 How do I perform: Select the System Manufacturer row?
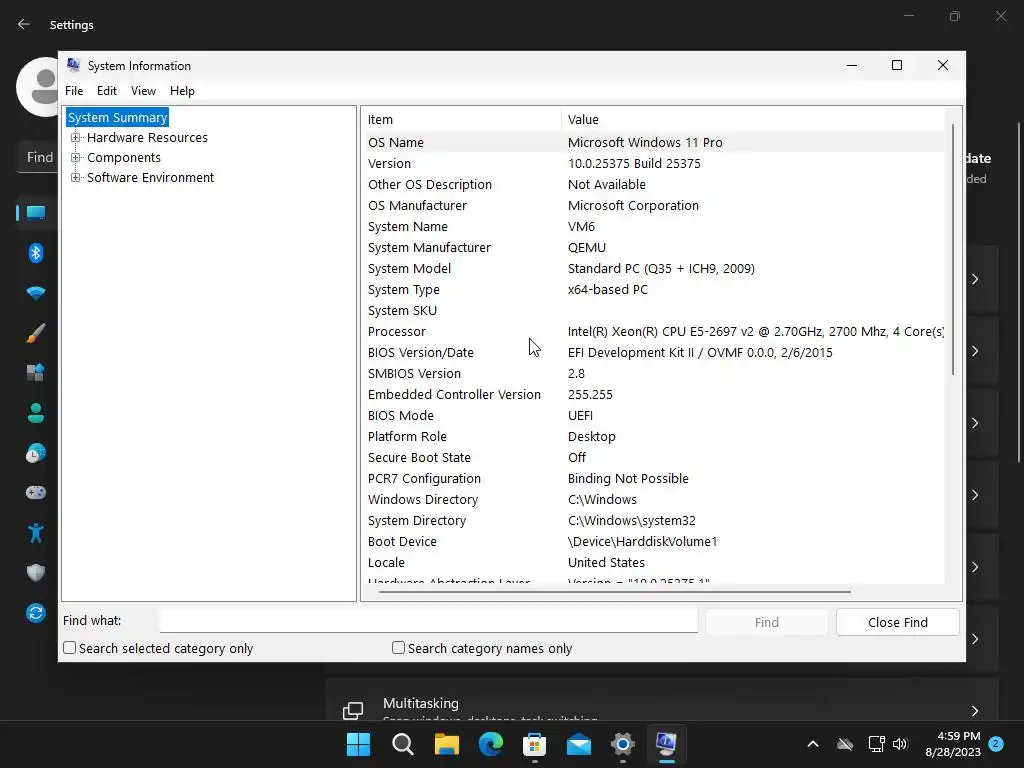654,248
